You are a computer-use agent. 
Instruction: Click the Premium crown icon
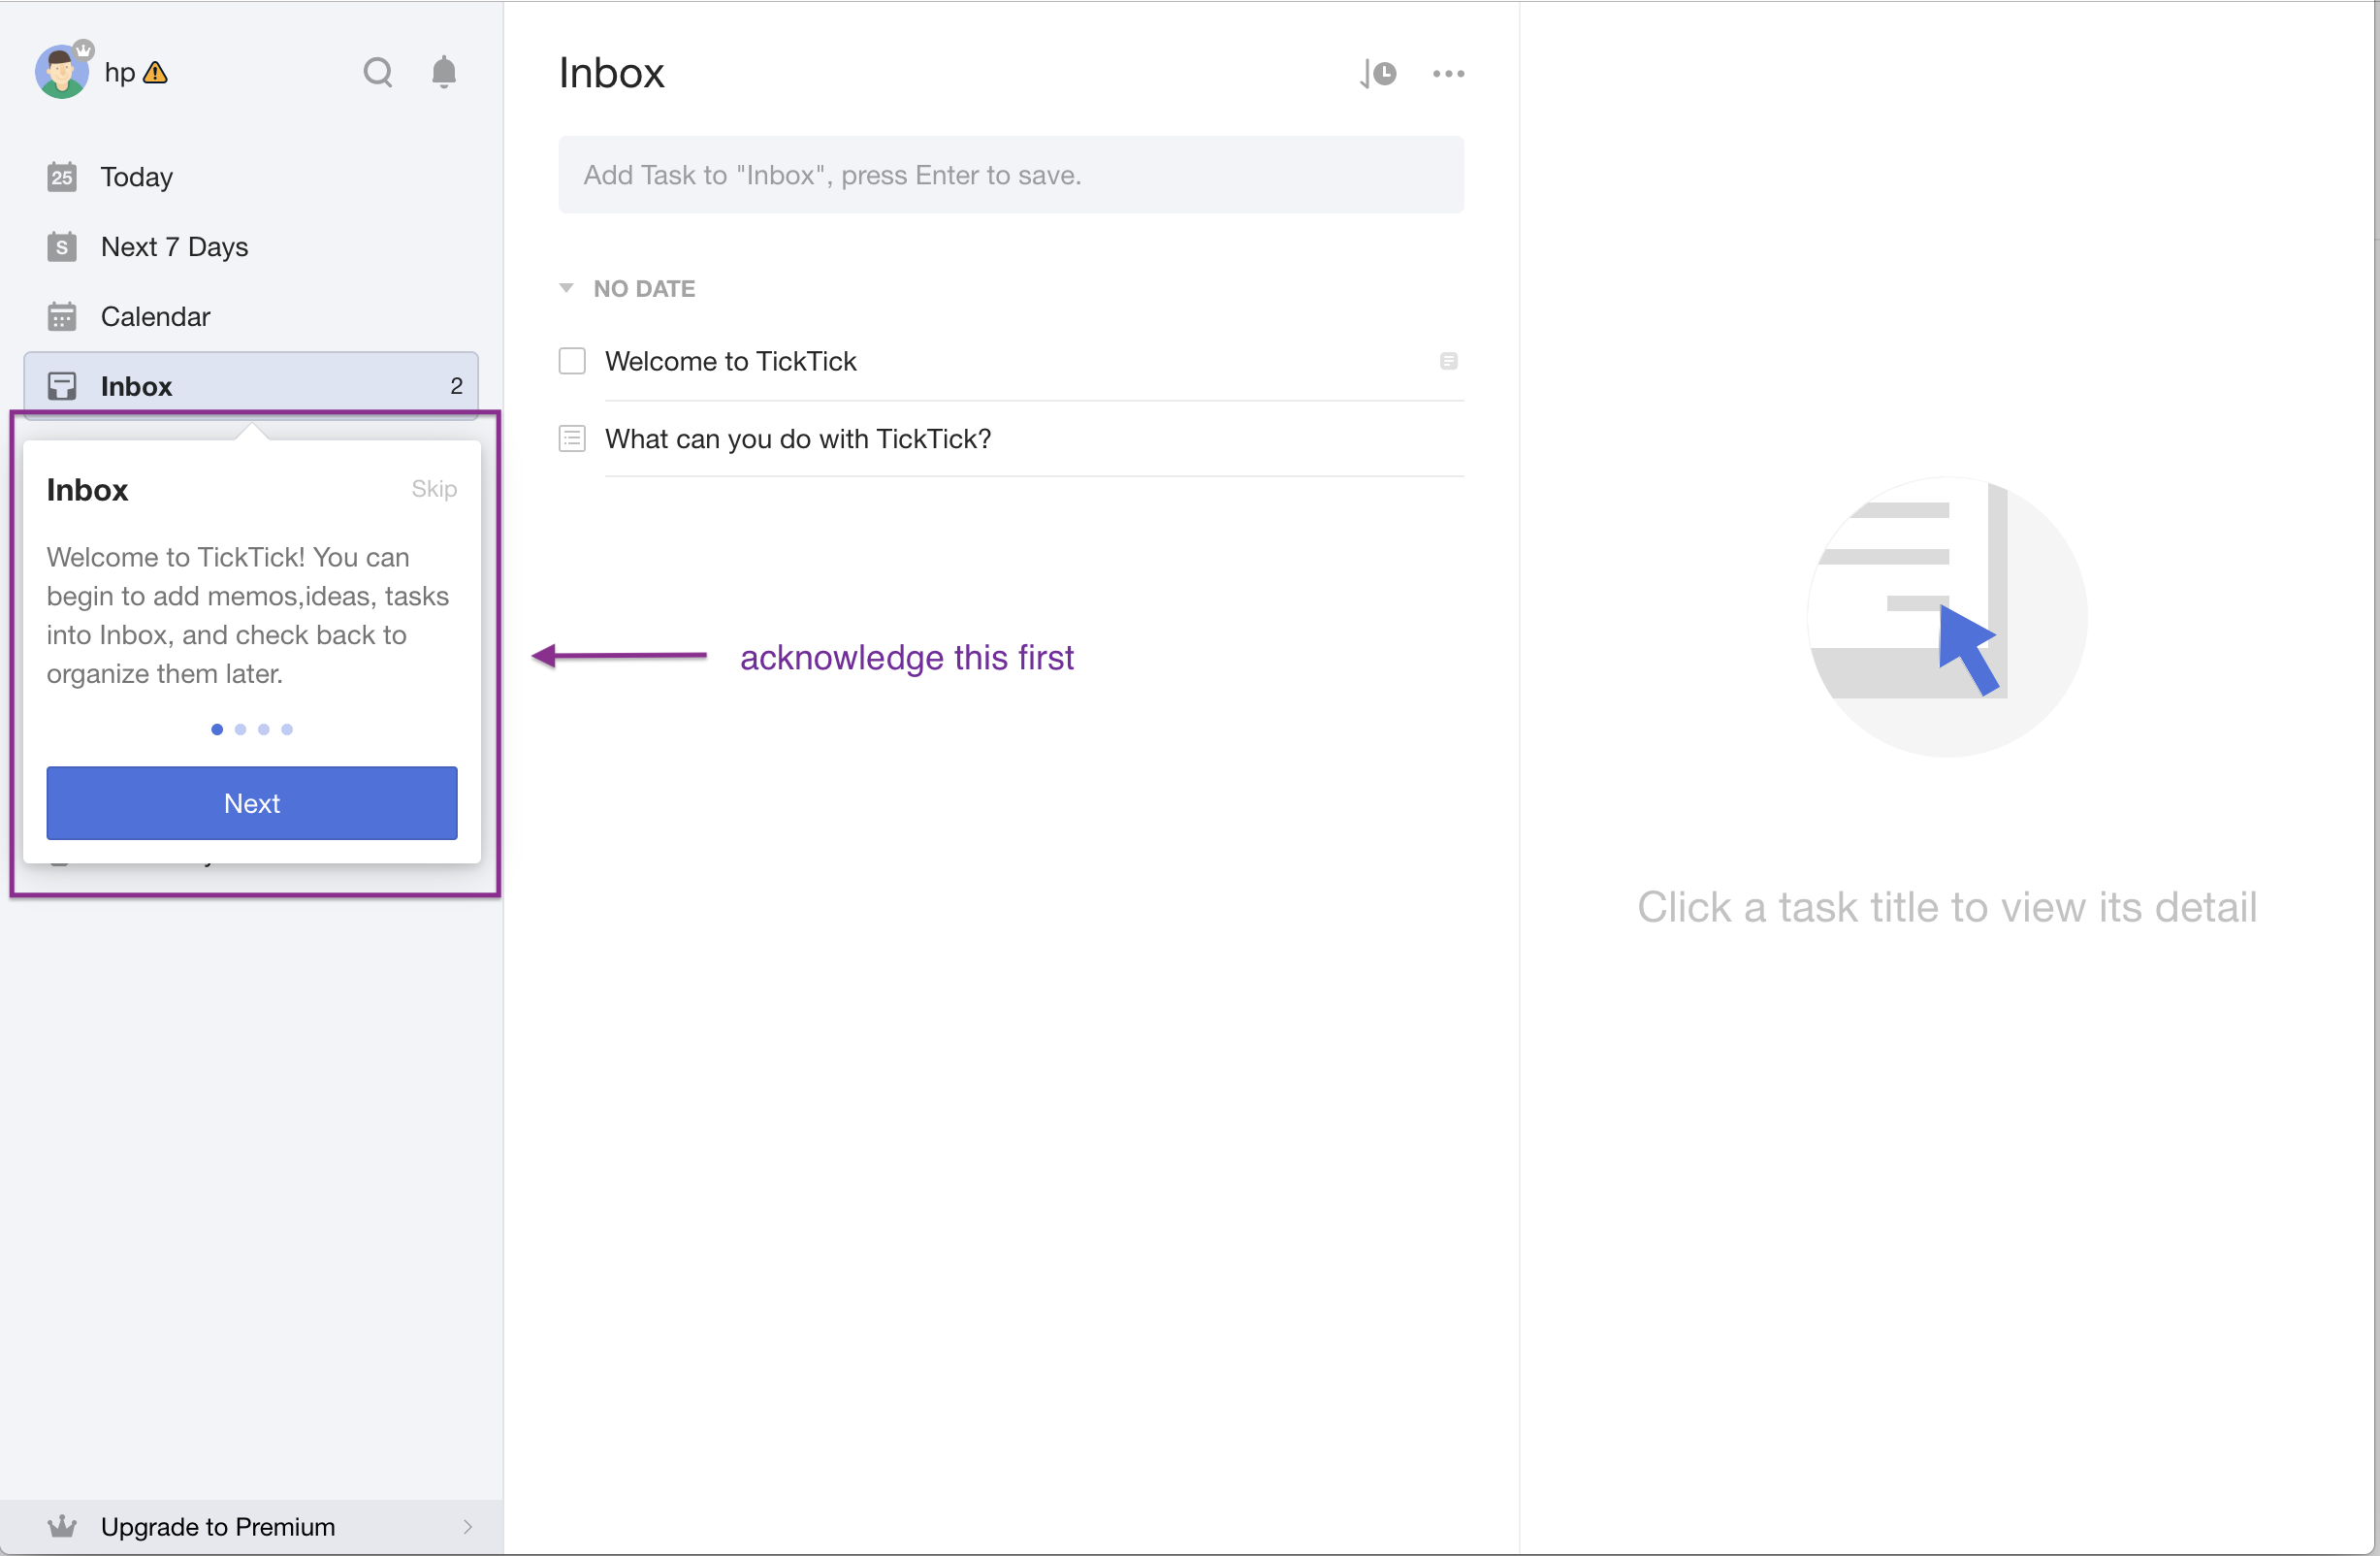point(62,1526)
